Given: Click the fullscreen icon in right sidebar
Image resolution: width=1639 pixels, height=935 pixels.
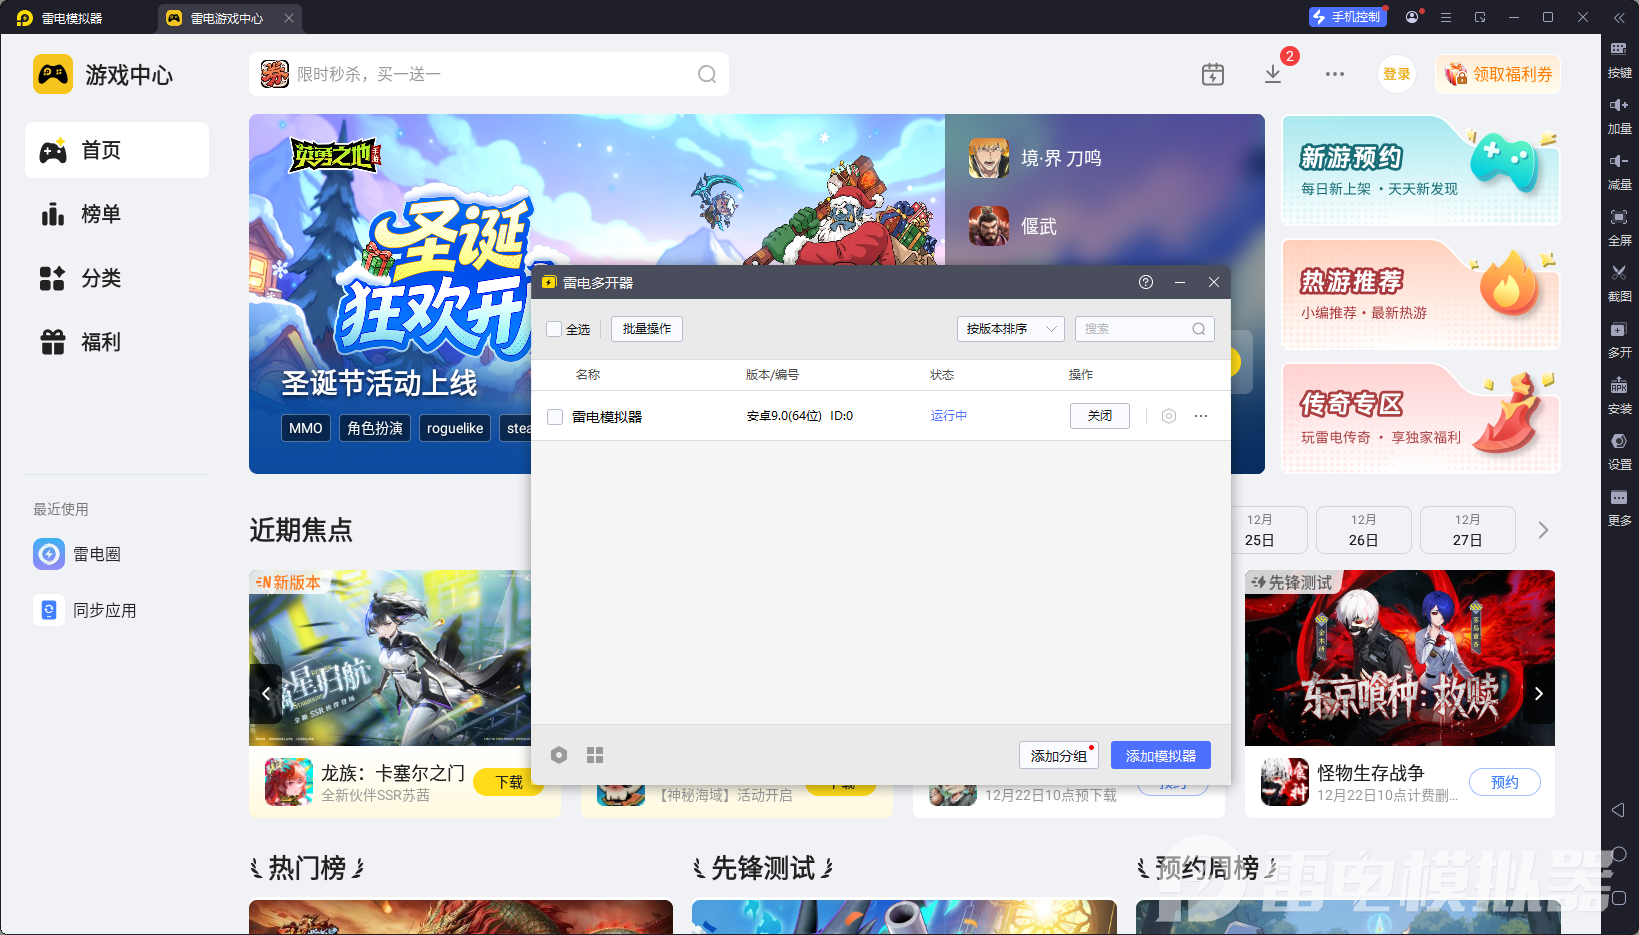Looking at the screenshot, I should tap(1619, 218).
